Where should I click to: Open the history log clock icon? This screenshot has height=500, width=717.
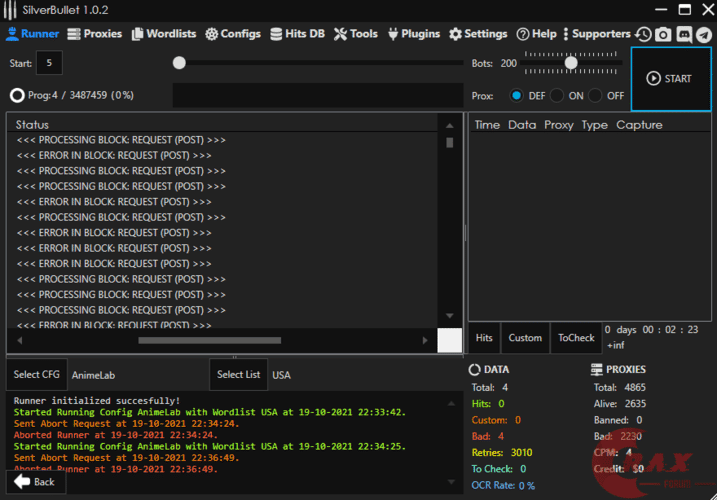click(x=643, y=34)
